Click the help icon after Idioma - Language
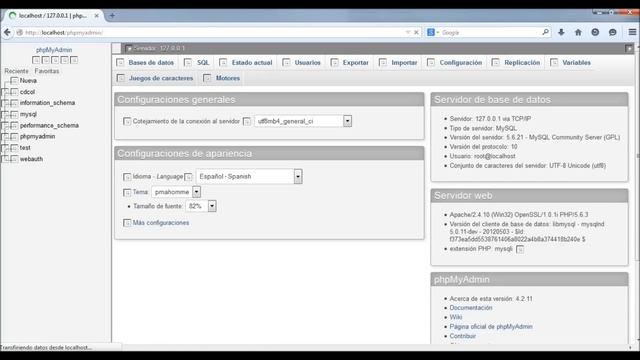This screenshot has width=640, height=360. [x=188, y=177]
